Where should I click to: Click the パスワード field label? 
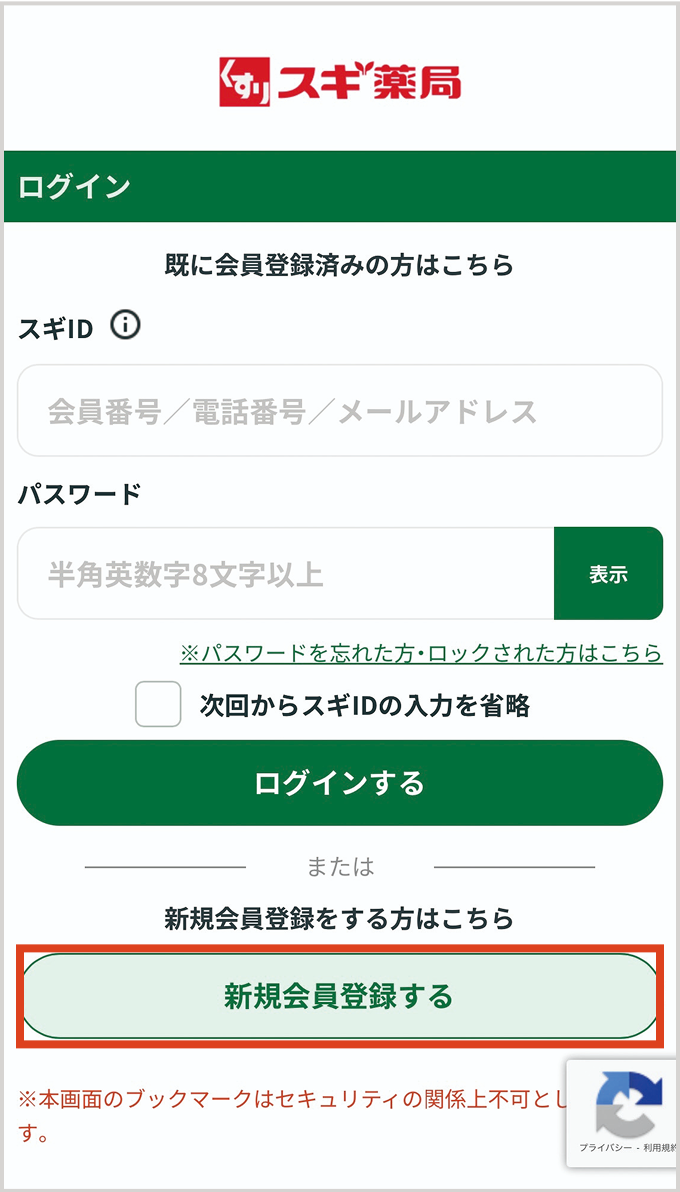80,493
